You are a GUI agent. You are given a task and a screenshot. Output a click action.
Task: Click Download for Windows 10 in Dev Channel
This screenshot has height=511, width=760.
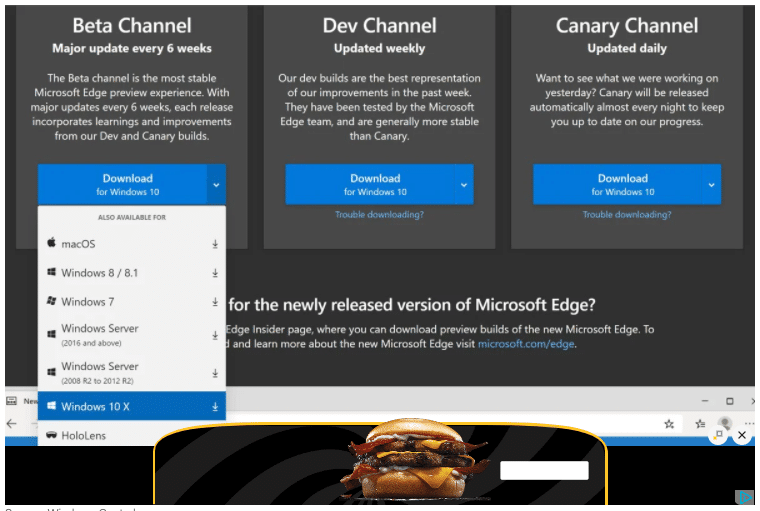click(370, 184)
